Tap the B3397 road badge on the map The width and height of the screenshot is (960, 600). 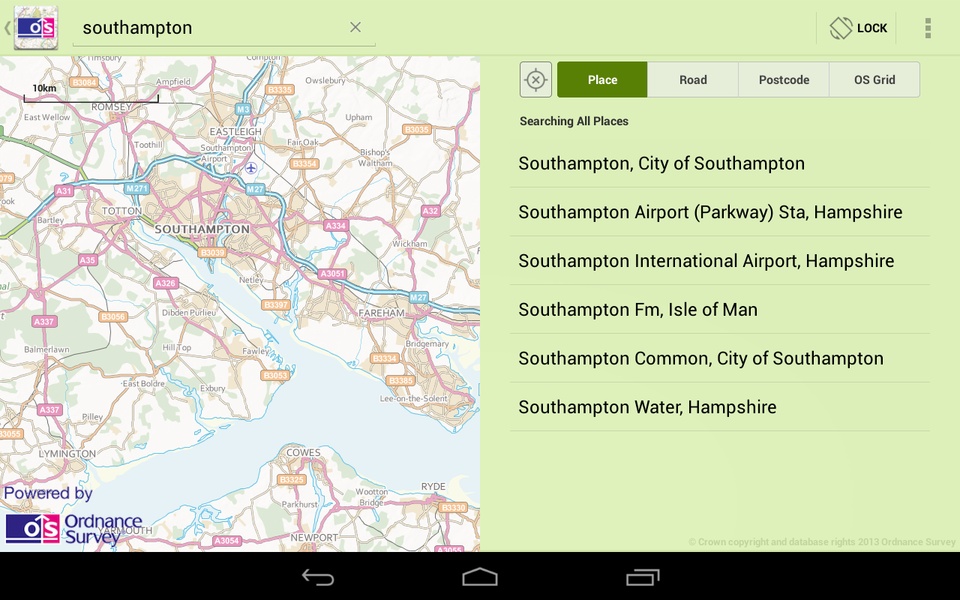pos(276,304)
